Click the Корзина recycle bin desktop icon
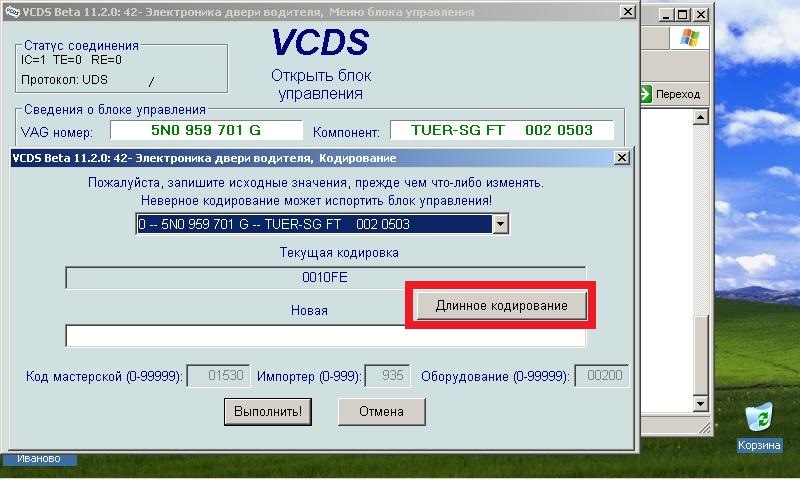The height and width of the screenshot is (480, 800). point(759,427)
